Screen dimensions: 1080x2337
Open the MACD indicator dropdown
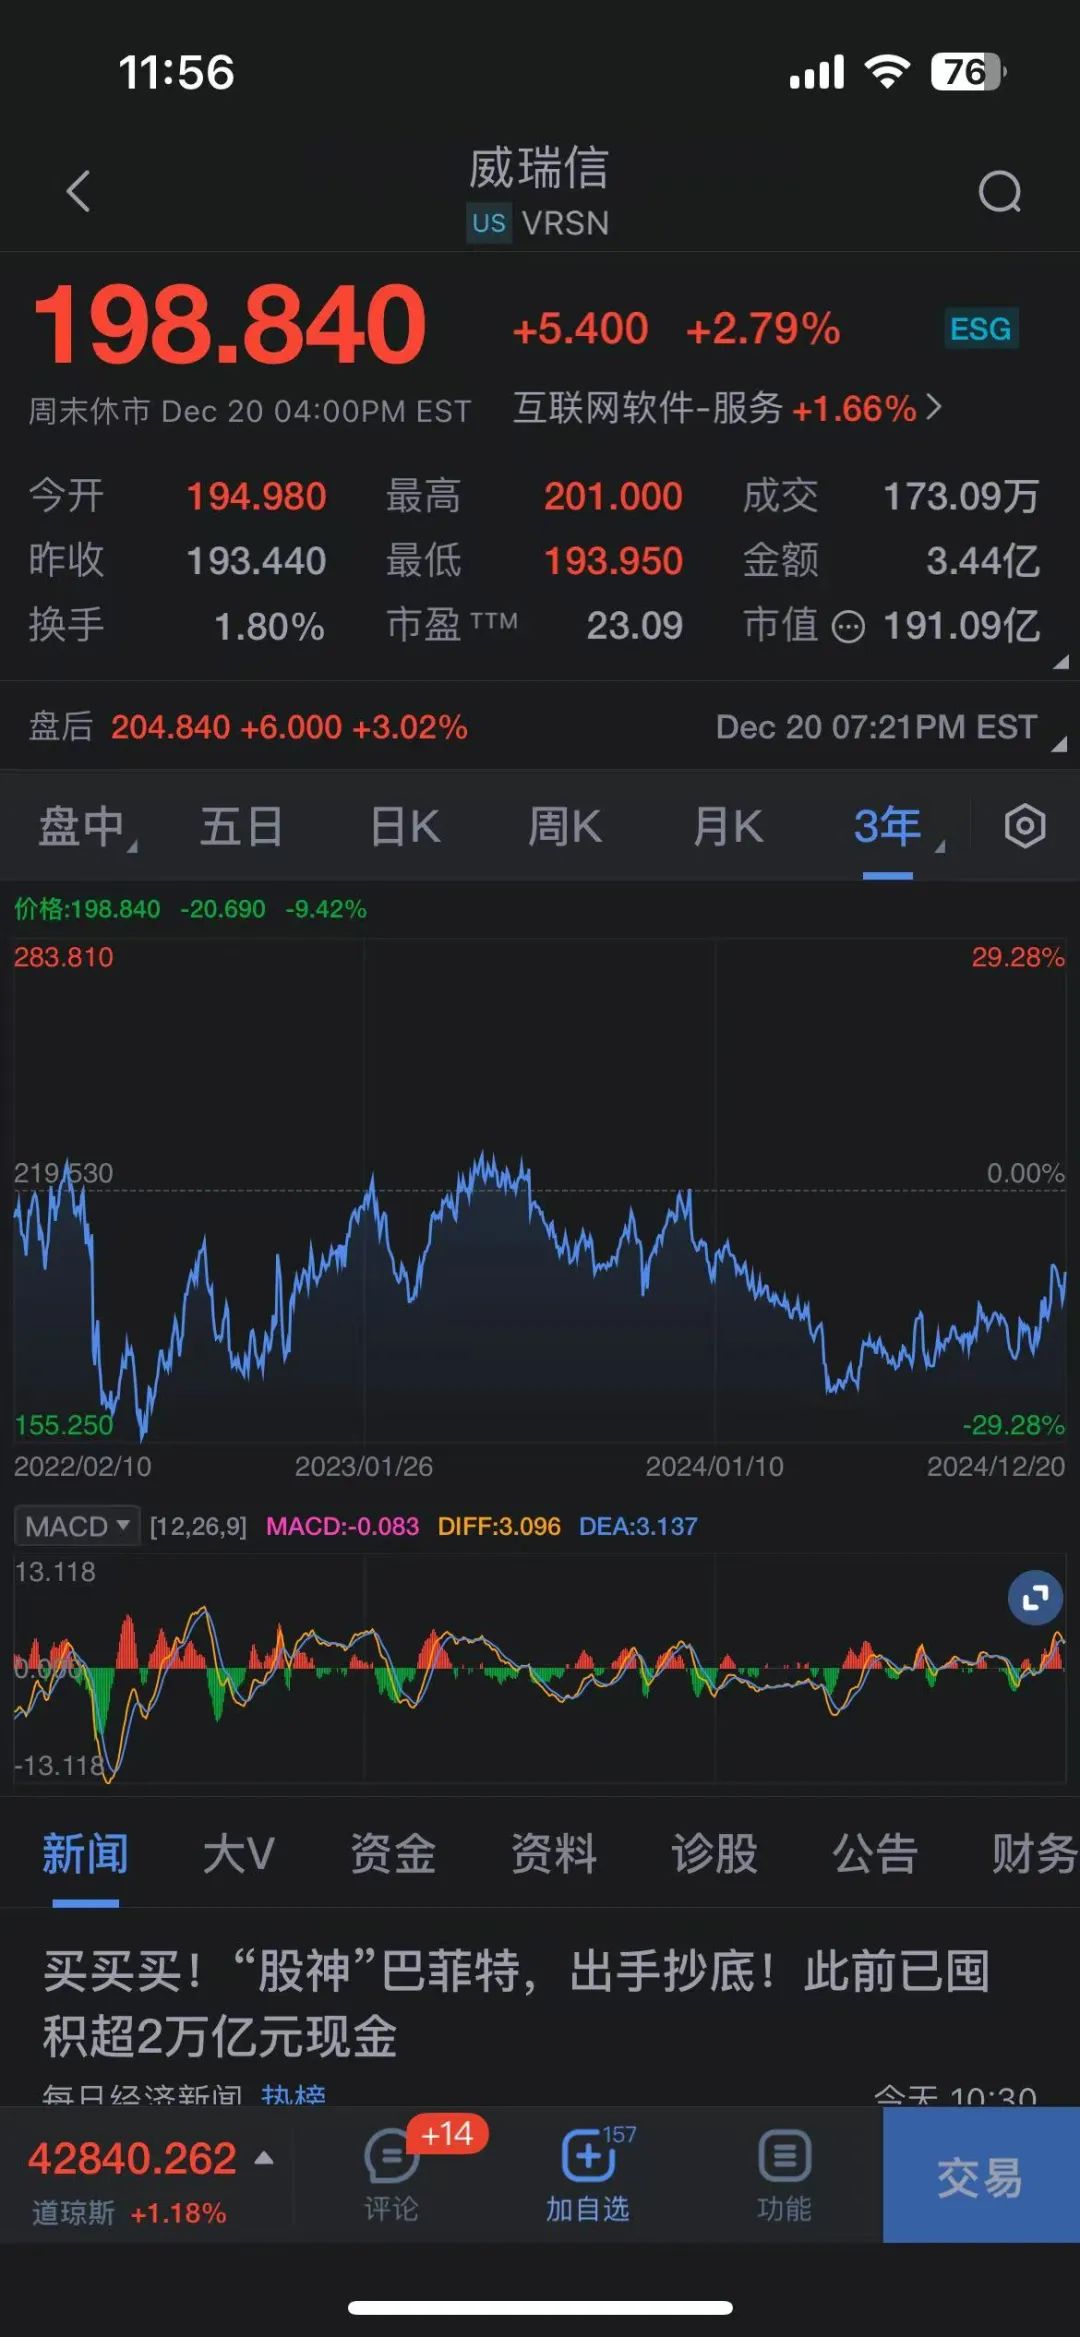click(77, 1526)
